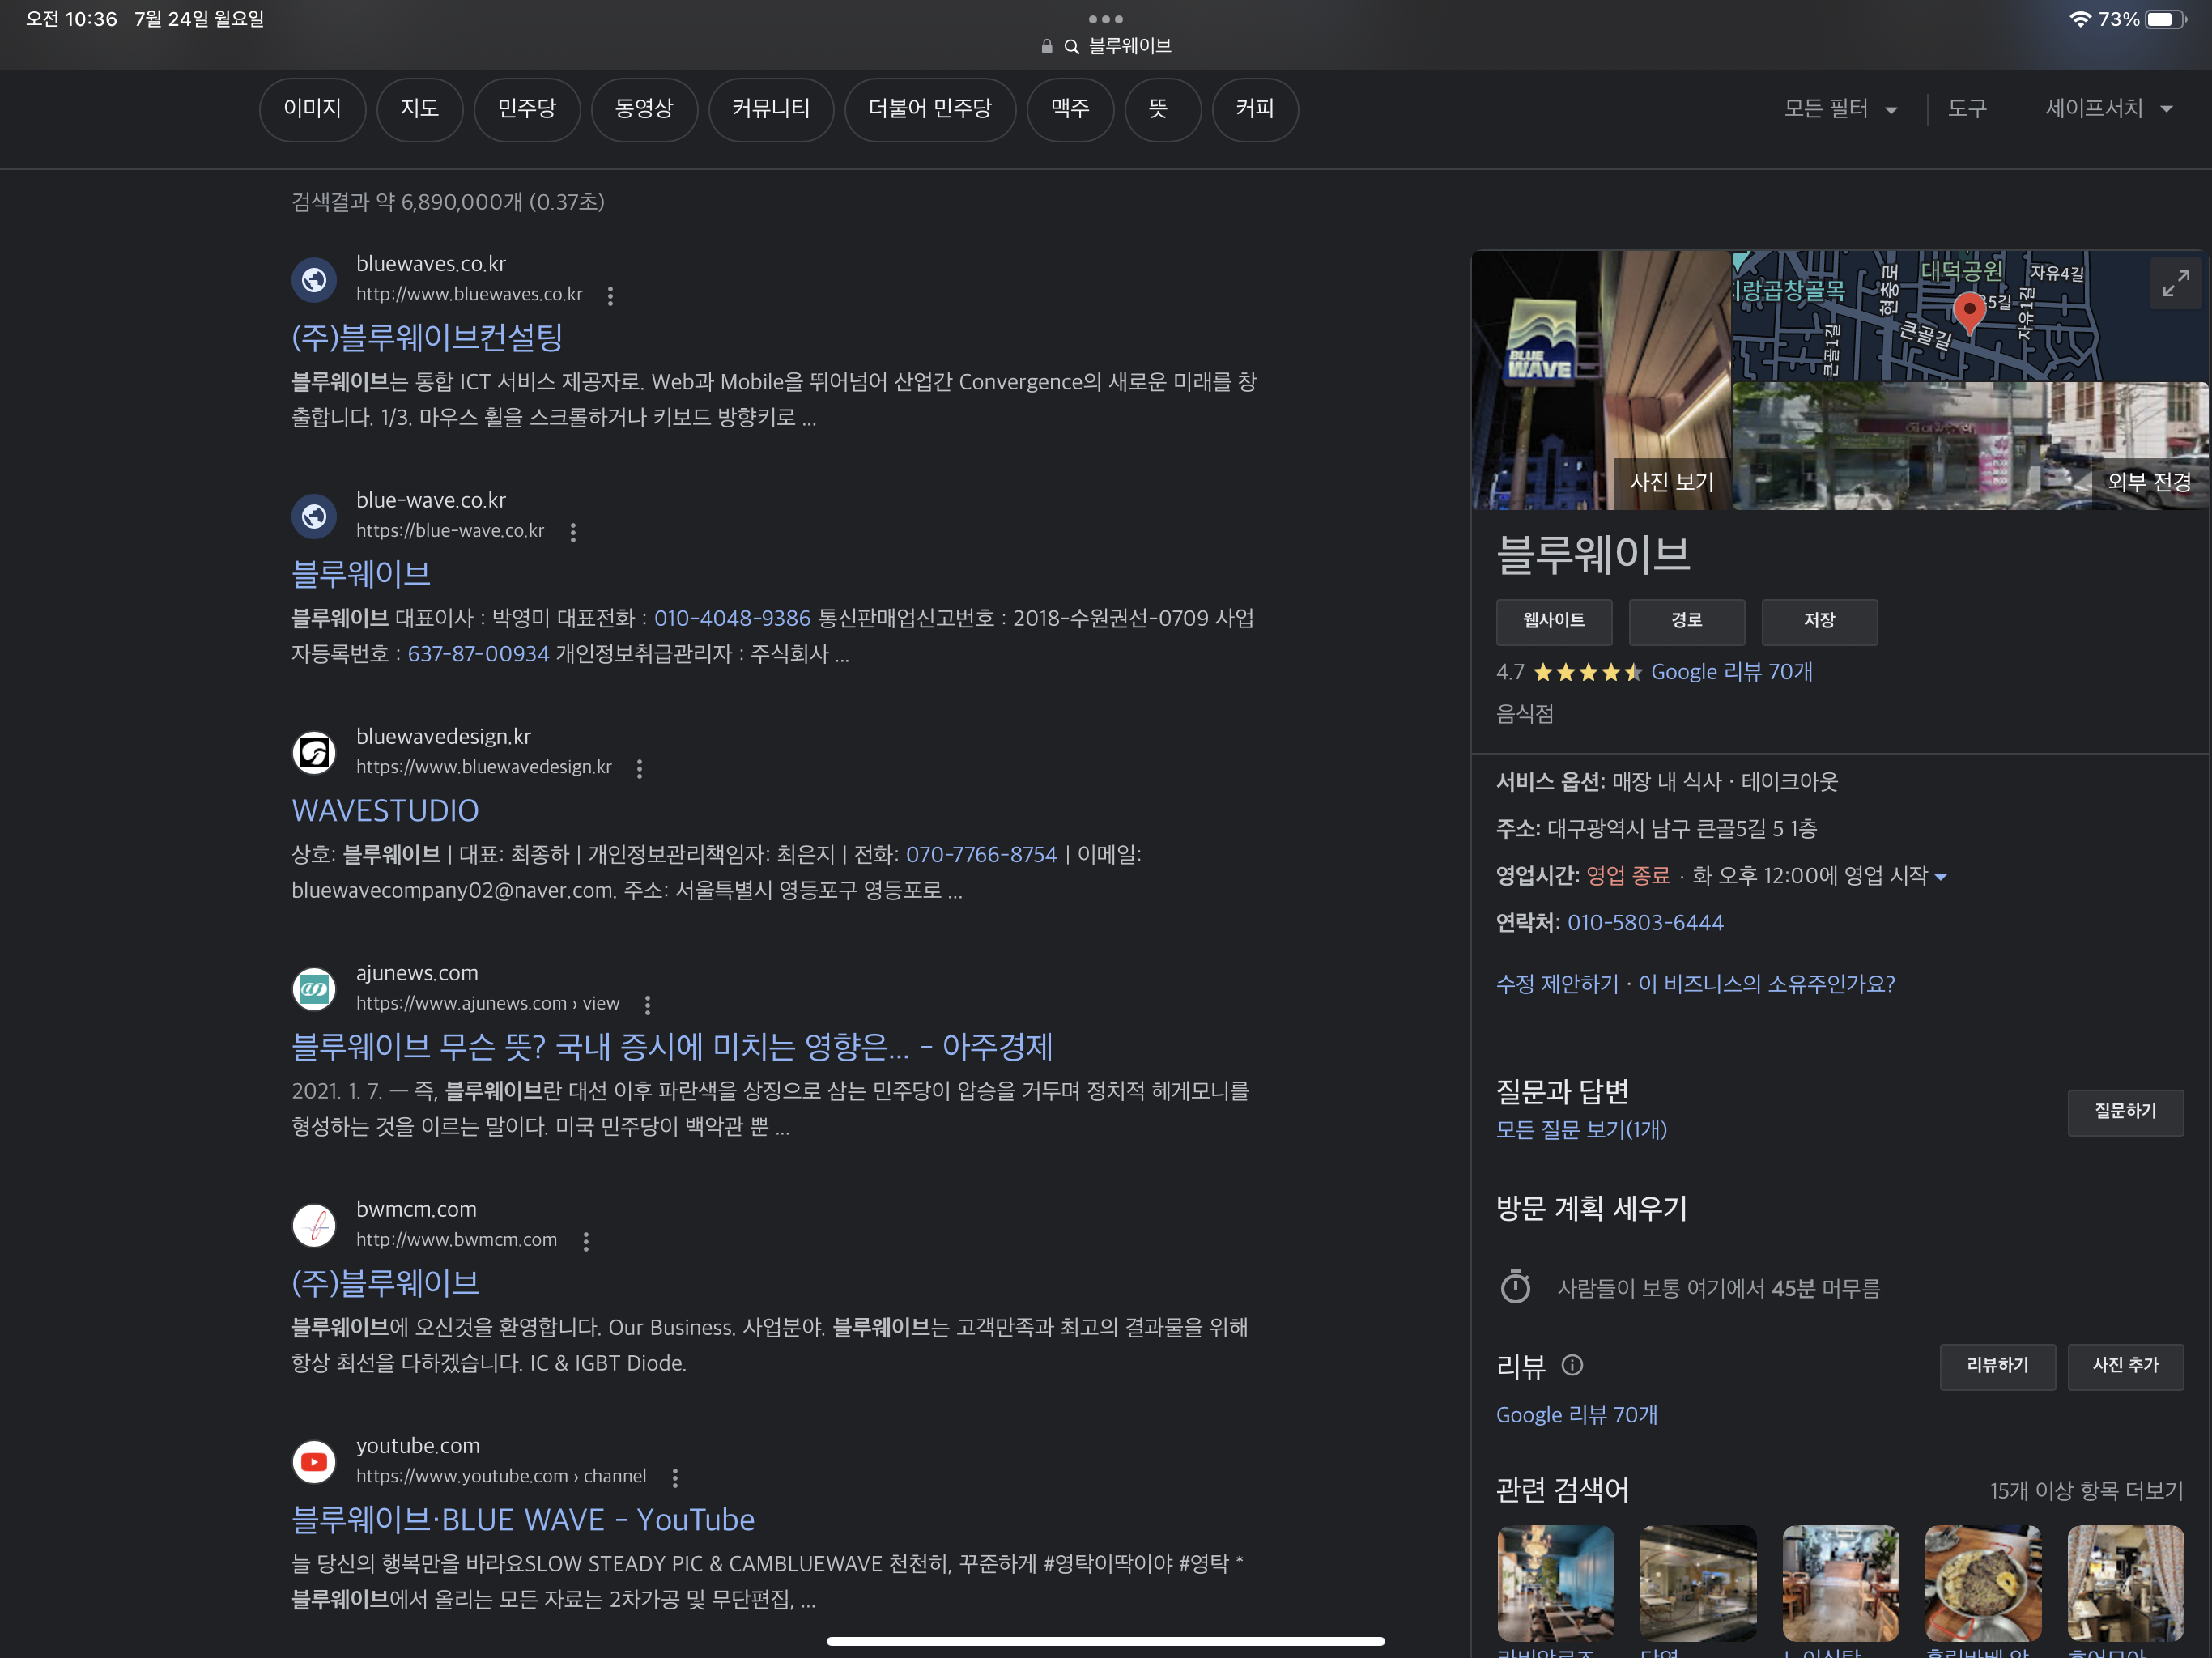
Task: Click the ajunews.com site favicon
Action: point(314,989)
